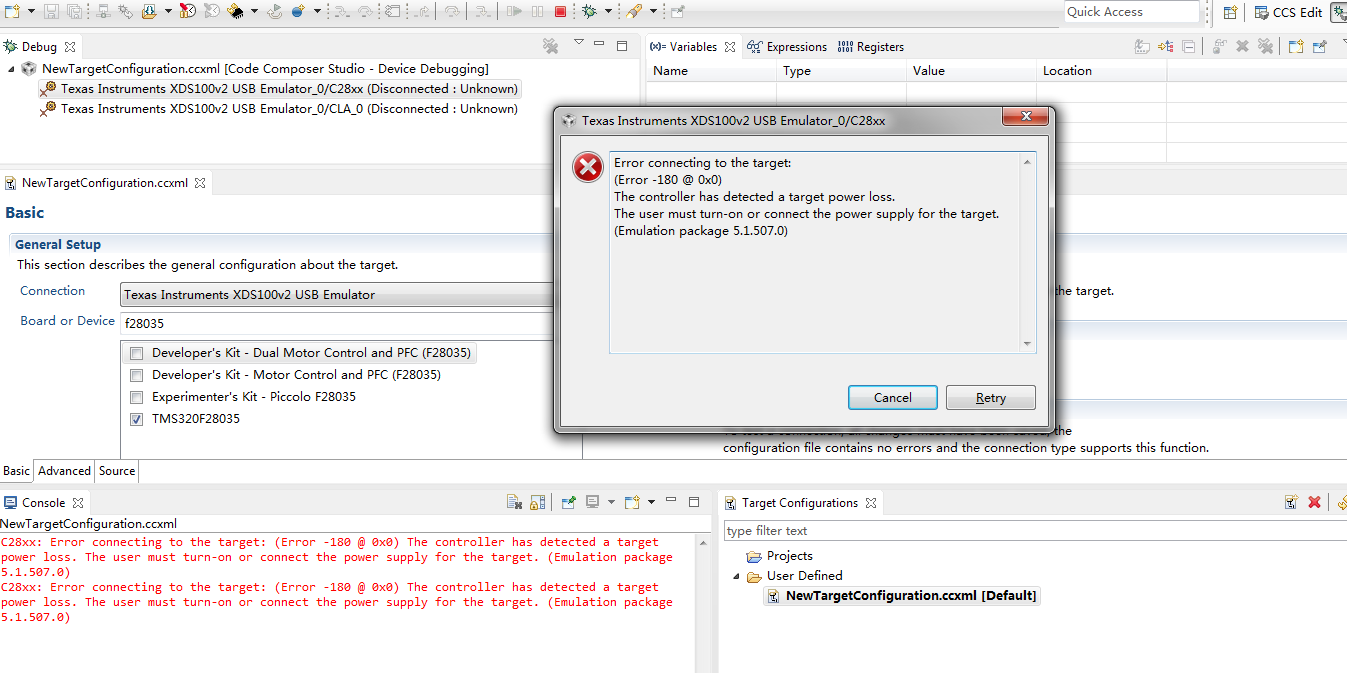Image resolution: width=1347 pixels, height=673 pixels.
Task: Select the Emulator_0/CLA_0 disconnected debug entry
Action: 279,109
